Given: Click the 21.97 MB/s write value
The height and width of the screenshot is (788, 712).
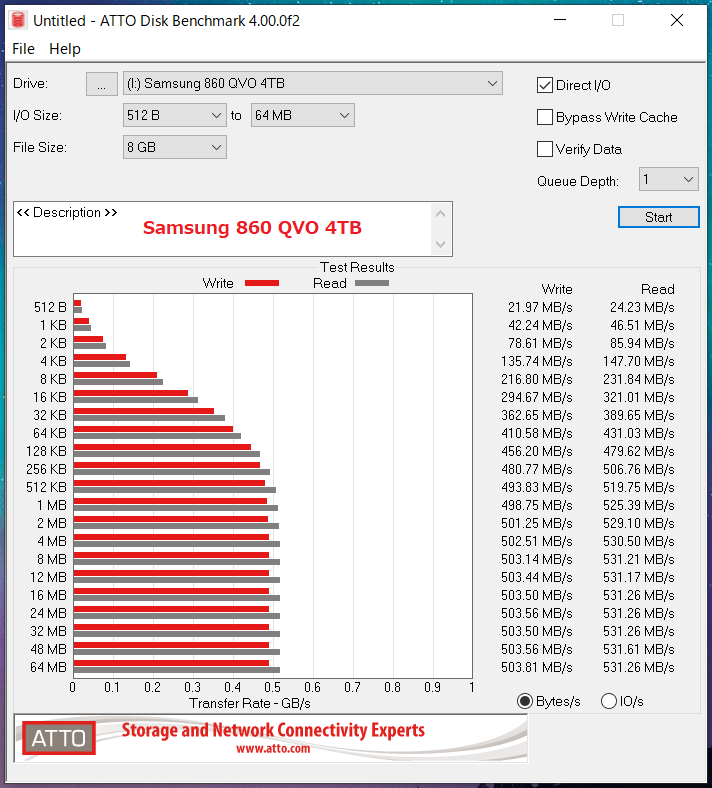Looking at the screenshot, I should pyautogui.click(x=540, y=307).
